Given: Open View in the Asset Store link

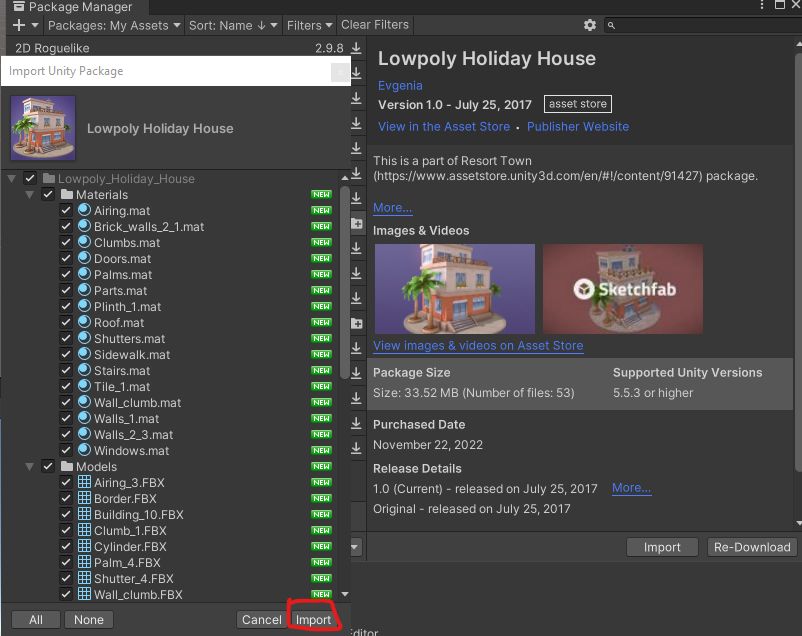Looking at the screenshot, I should pos(444,126).
